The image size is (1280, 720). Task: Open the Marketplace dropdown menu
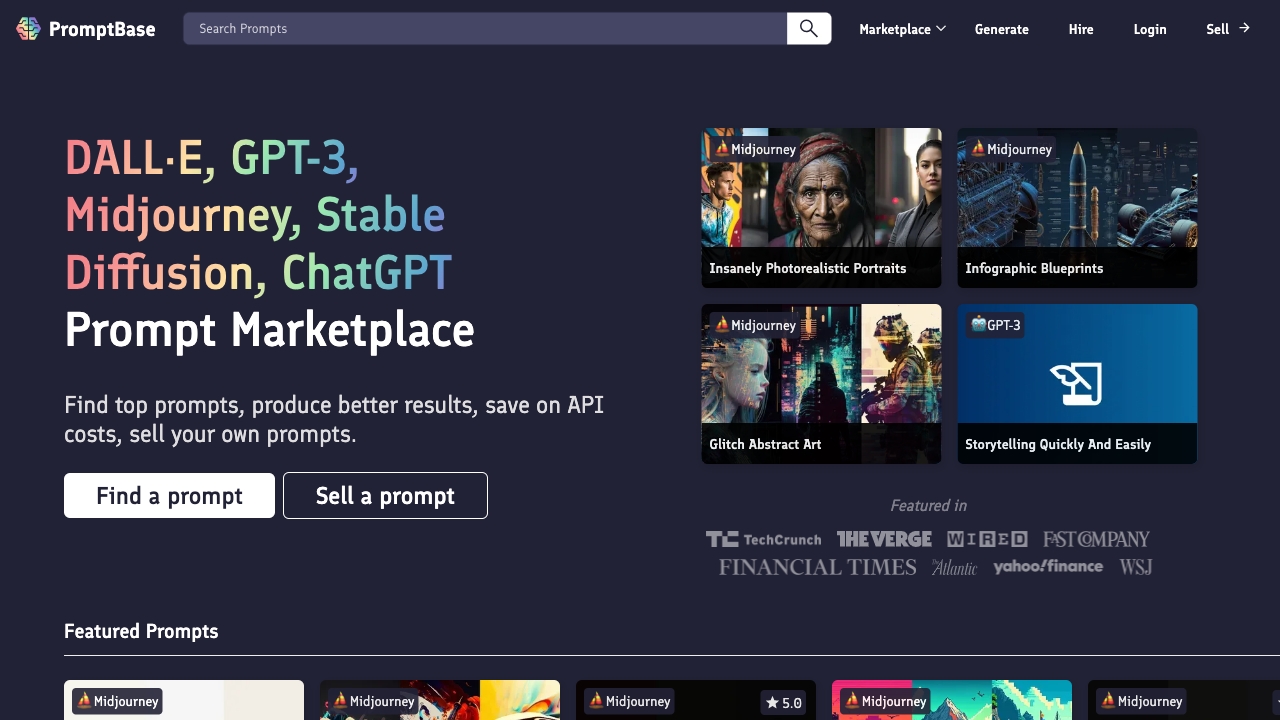(x=901, y=29)
